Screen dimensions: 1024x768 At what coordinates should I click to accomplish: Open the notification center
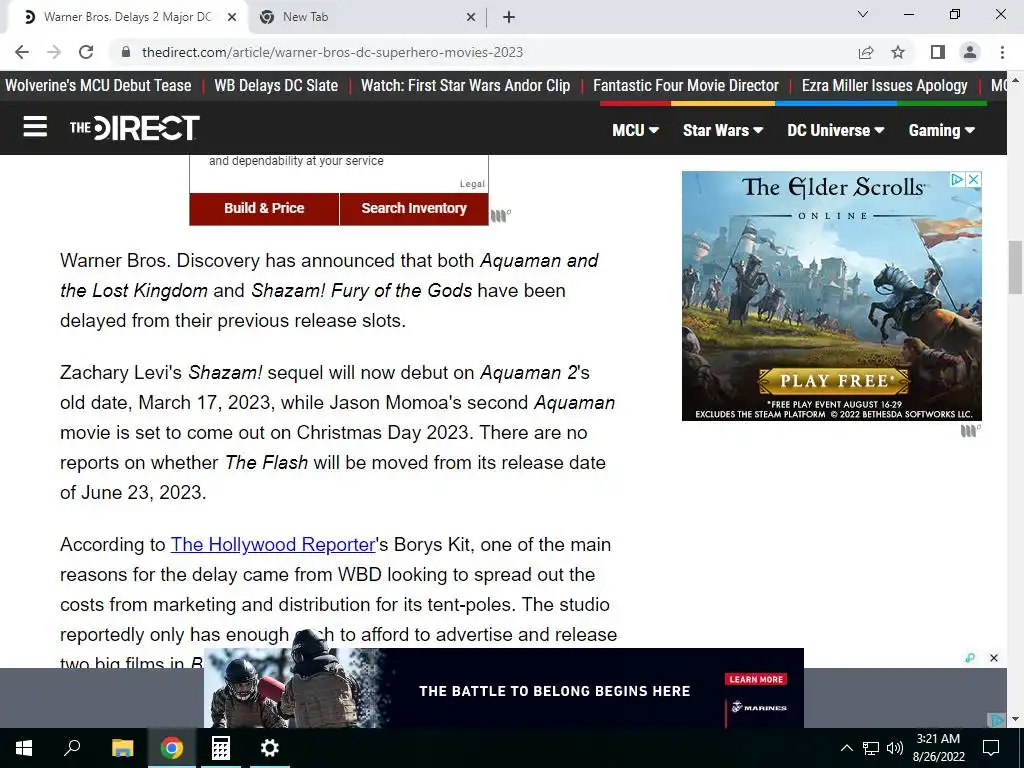(x=991, y=748)
